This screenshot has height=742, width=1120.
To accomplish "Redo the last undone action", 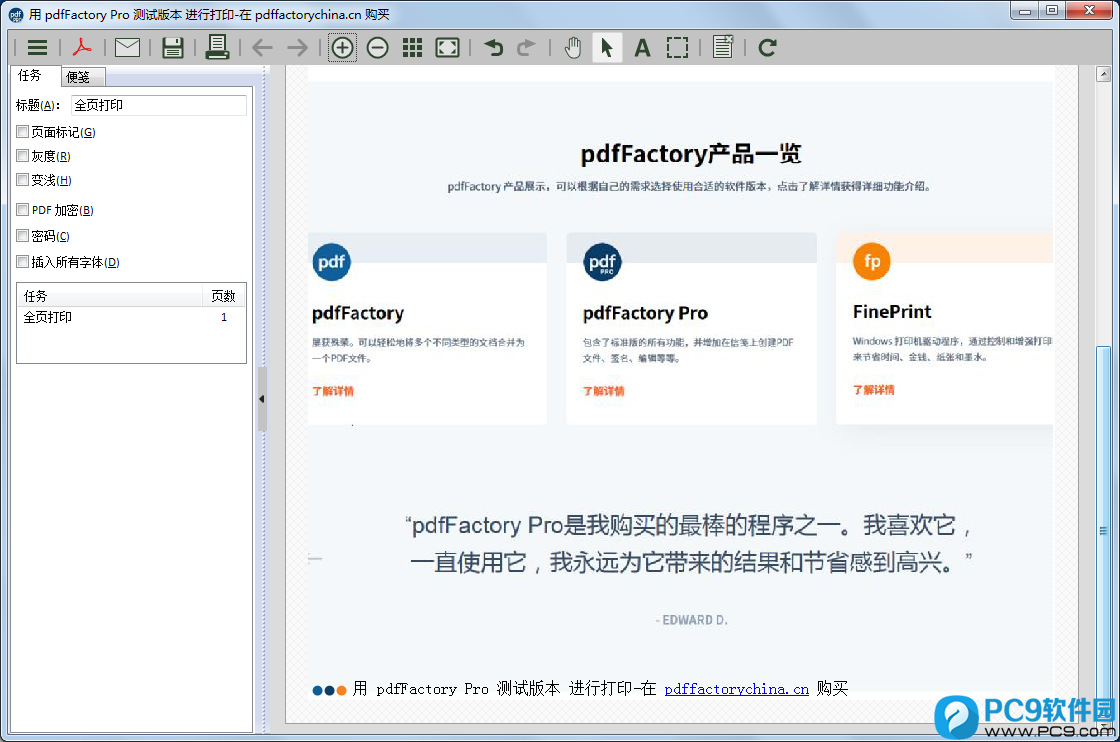I will [x=526, y=48].
